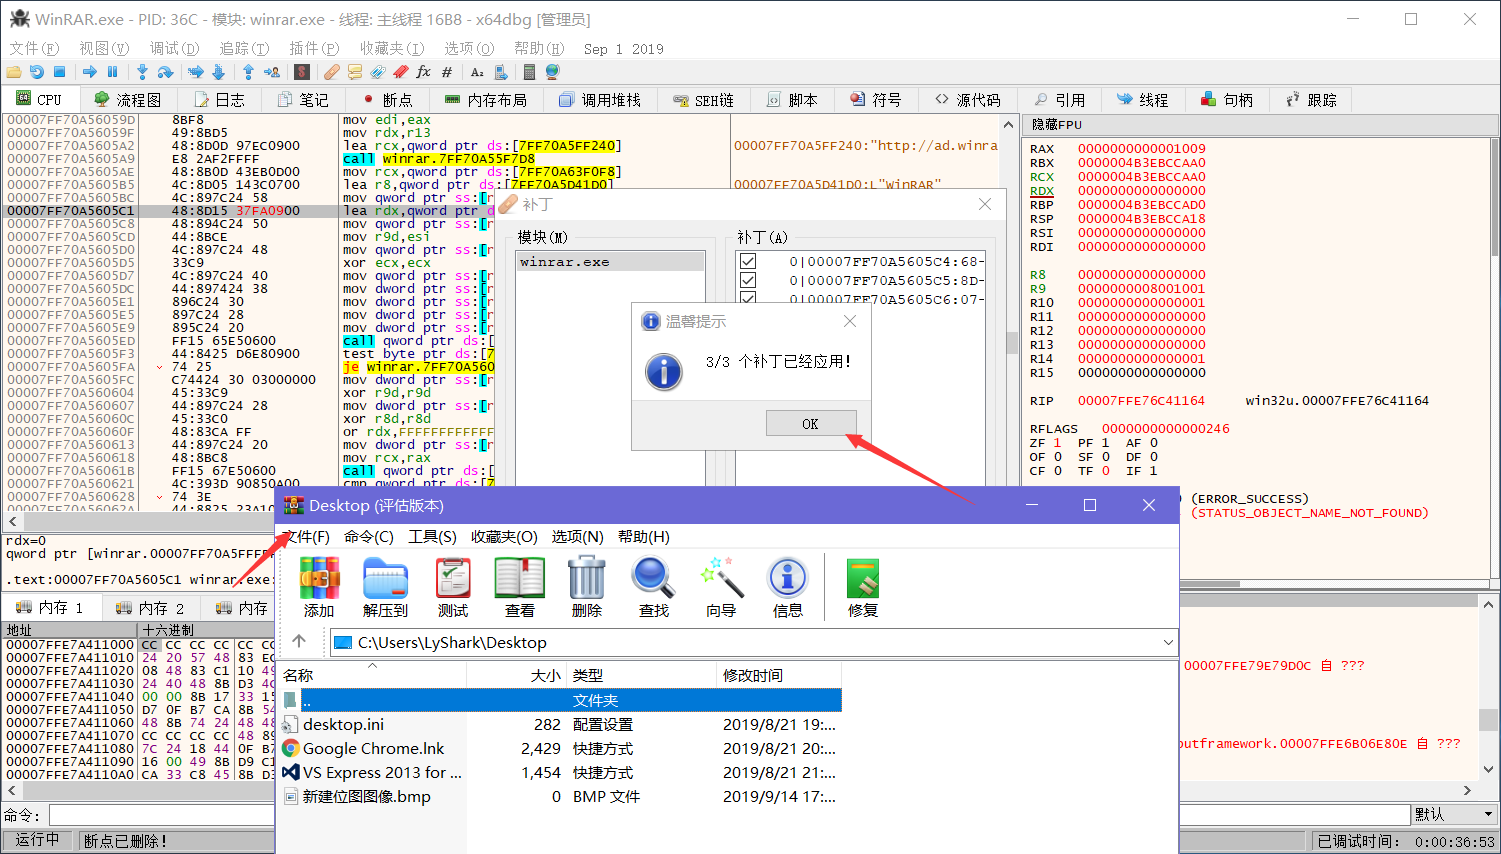Show variables hash icon

[x=446, y=72]
